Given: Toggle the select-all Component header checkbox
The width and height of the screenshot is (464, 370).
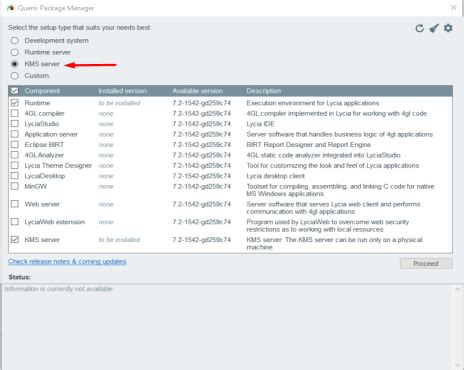Looking at the screenshot, I should (15, 91).
